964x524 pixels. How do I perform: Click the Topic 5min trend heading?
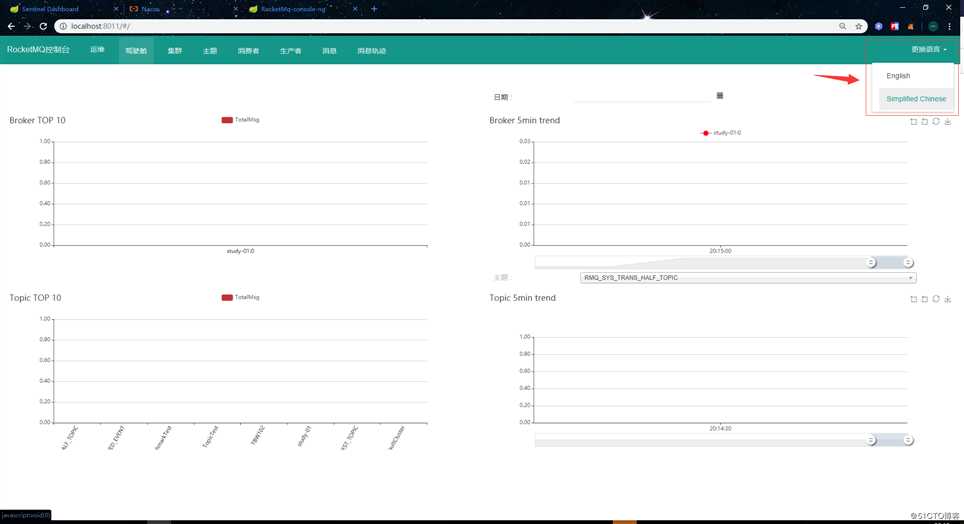point(523,298)
